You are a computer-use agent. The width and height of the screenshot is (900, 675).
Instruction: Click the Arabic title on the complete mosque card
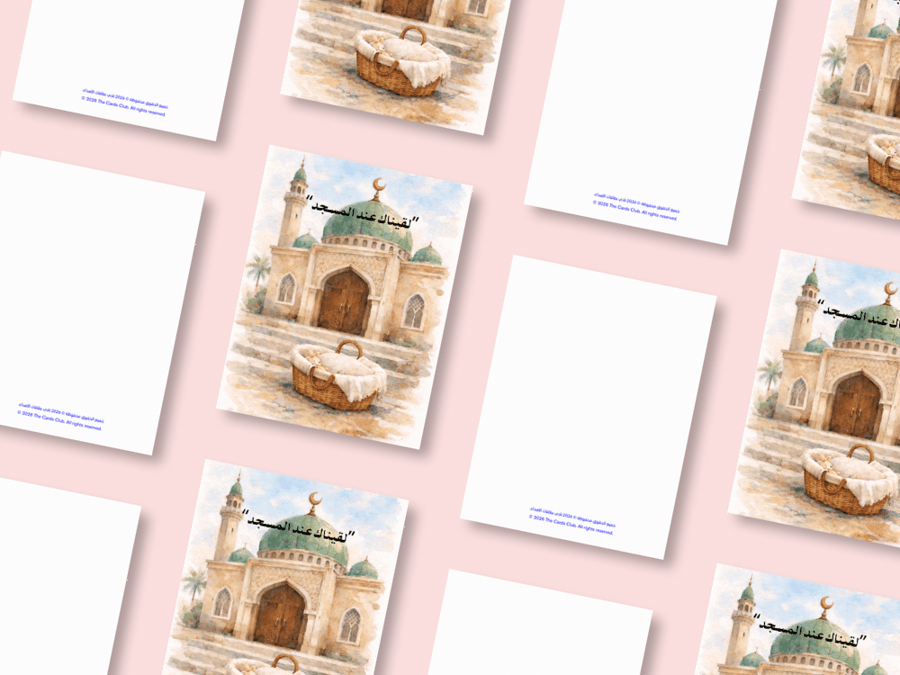click(363, 214)
